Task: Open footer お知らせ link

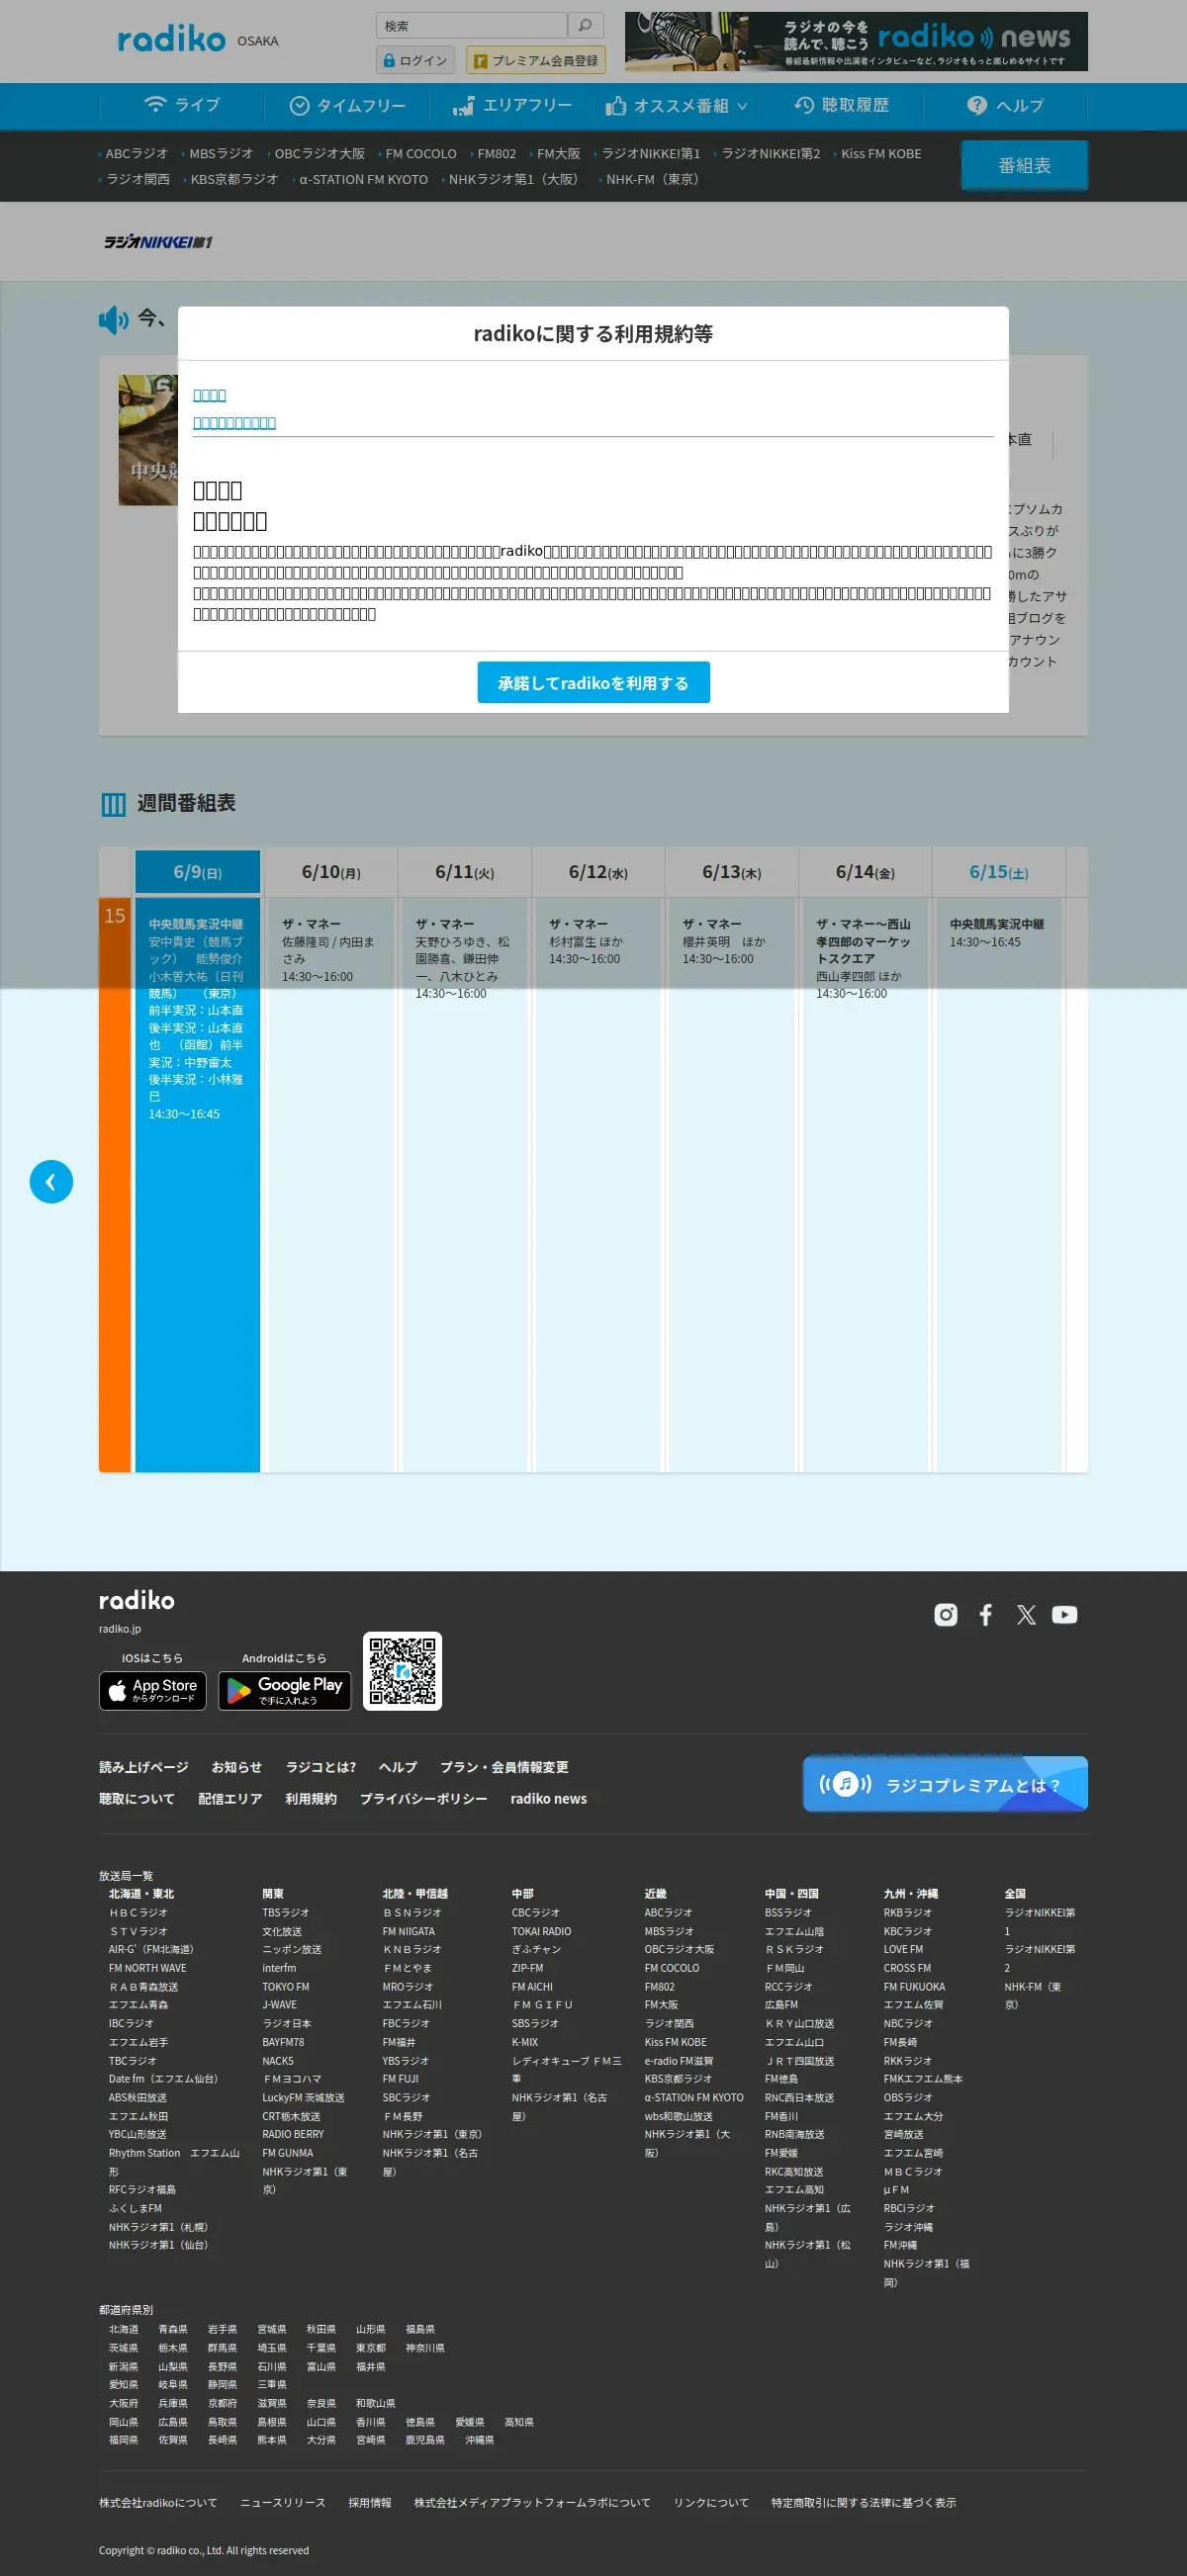Action: [236, 1767]
